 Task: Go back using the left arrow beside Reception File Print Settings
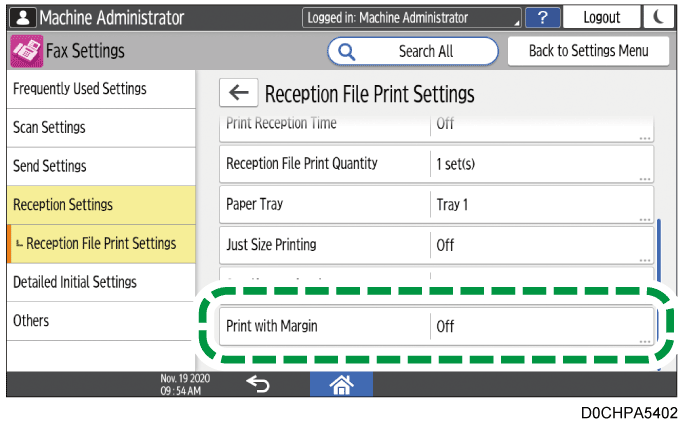[x=238, y=93]
